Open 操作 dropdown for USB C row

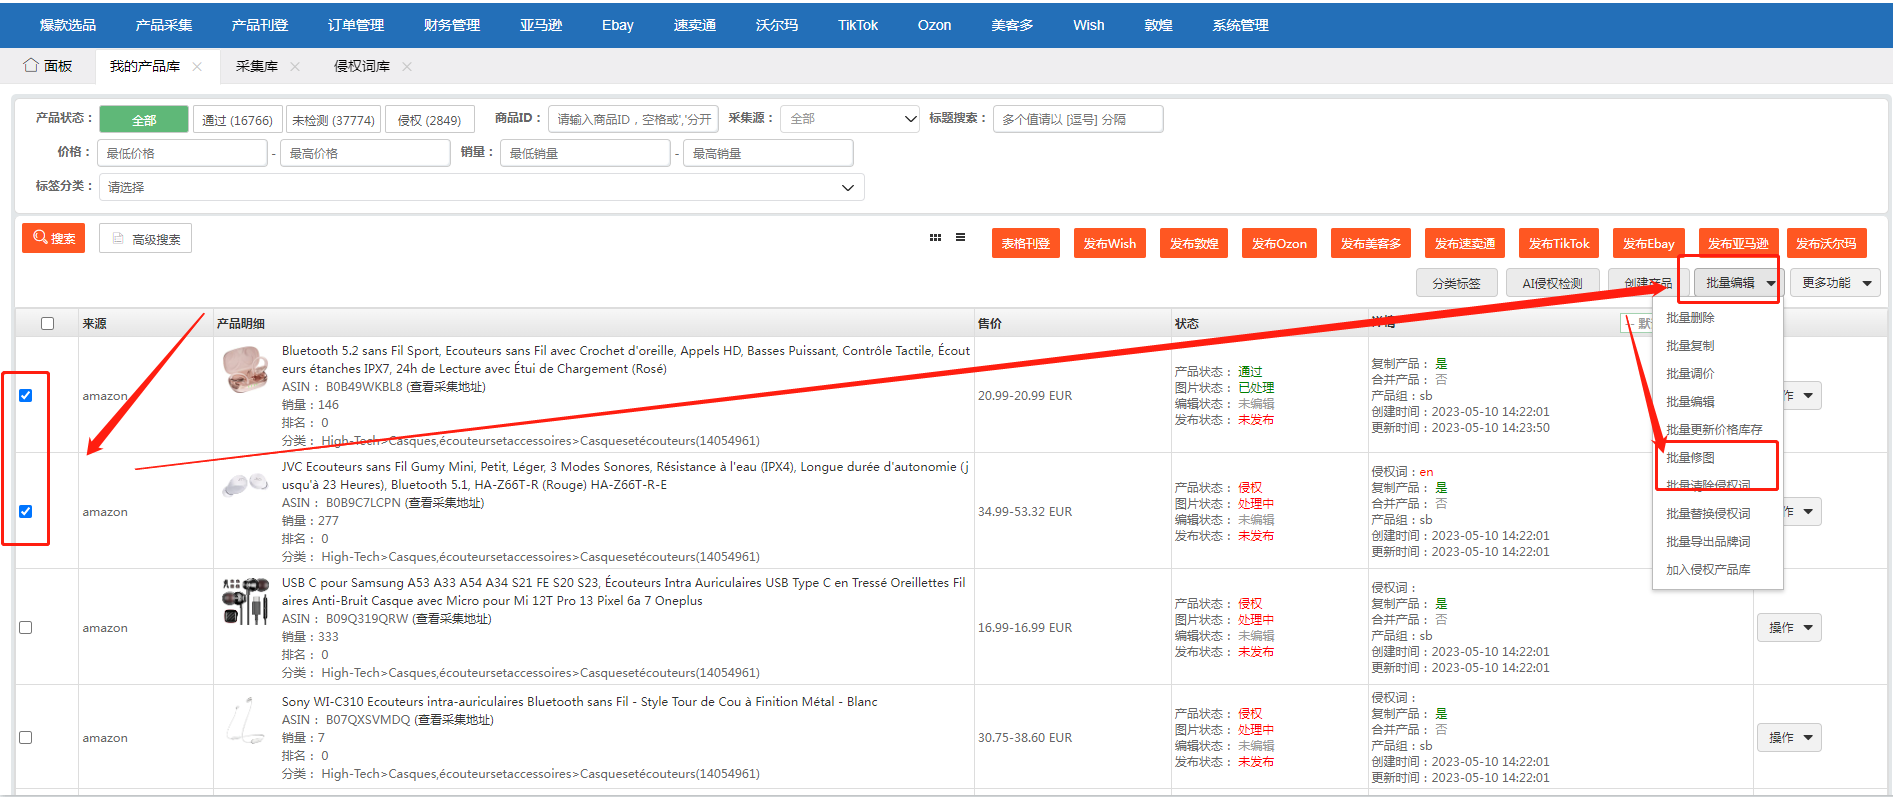(1789, 627)
